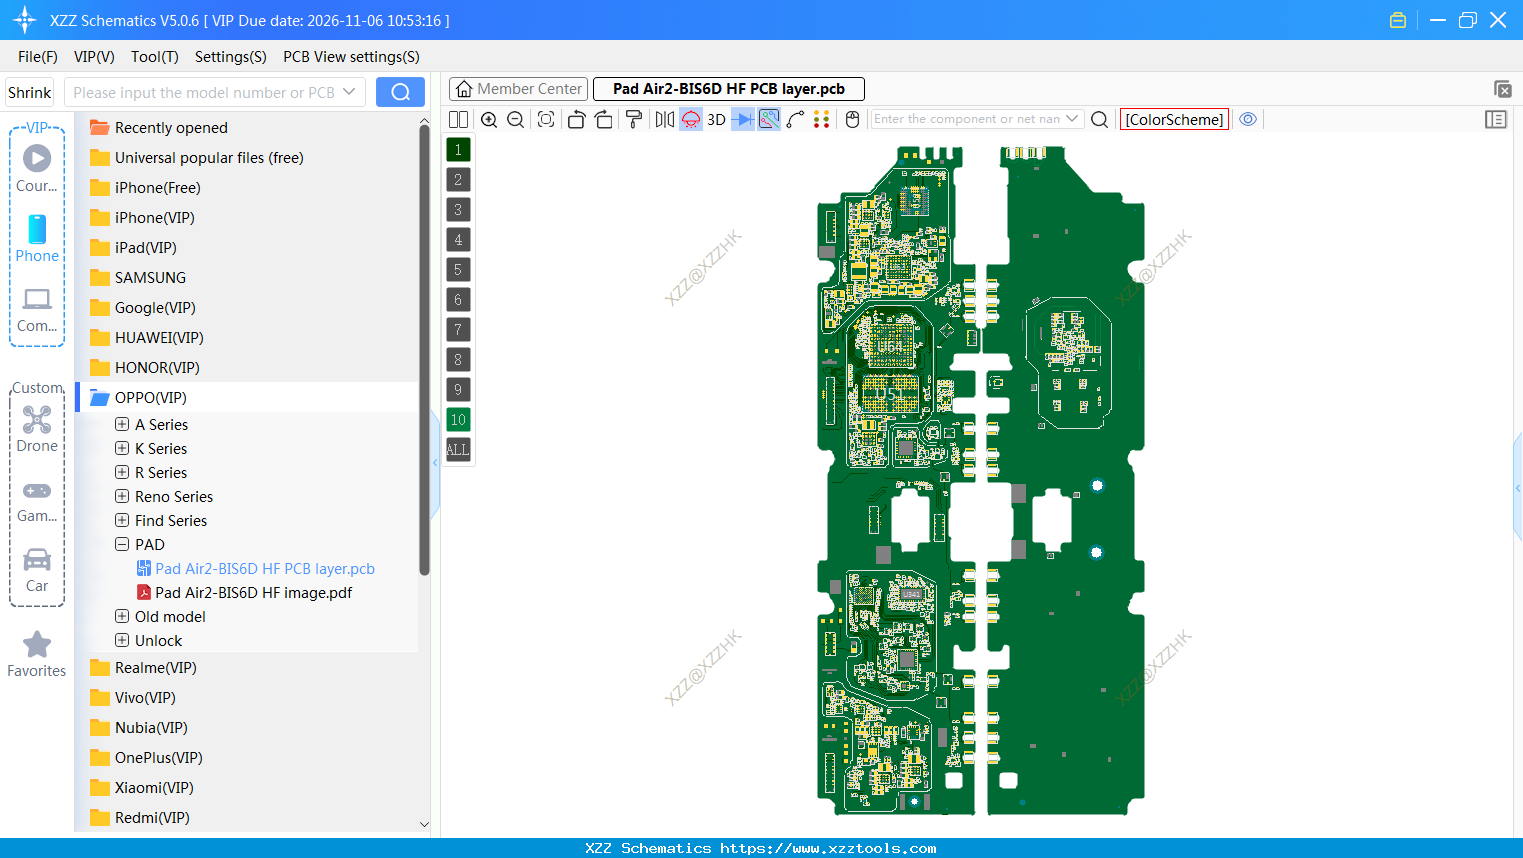Image resolution: width=1523 pixels, height=858 pixels.
Task: Click the split view icon on the toolbar
Action: [458, 119]
